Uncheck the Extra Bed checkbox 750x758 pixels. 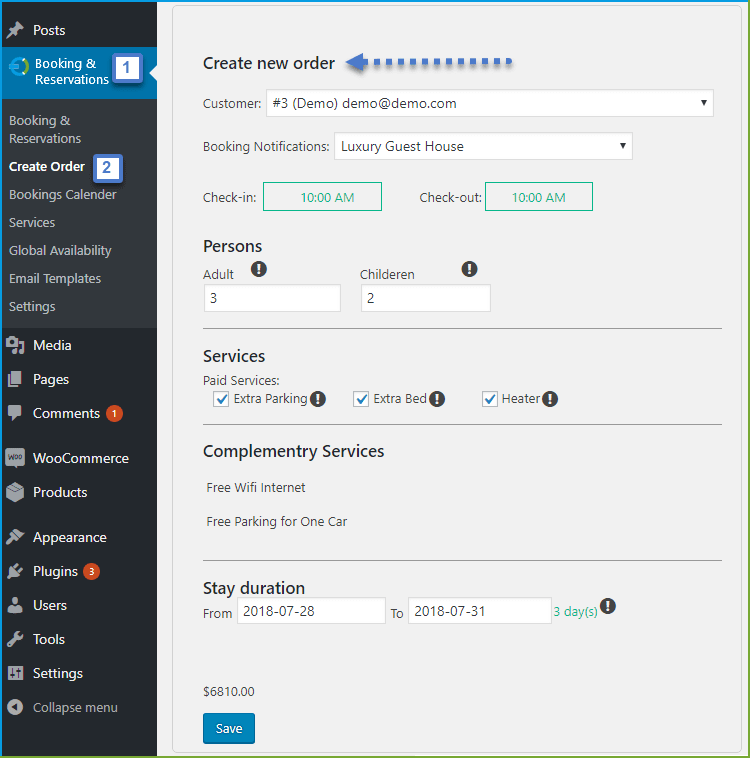point(361,399)
